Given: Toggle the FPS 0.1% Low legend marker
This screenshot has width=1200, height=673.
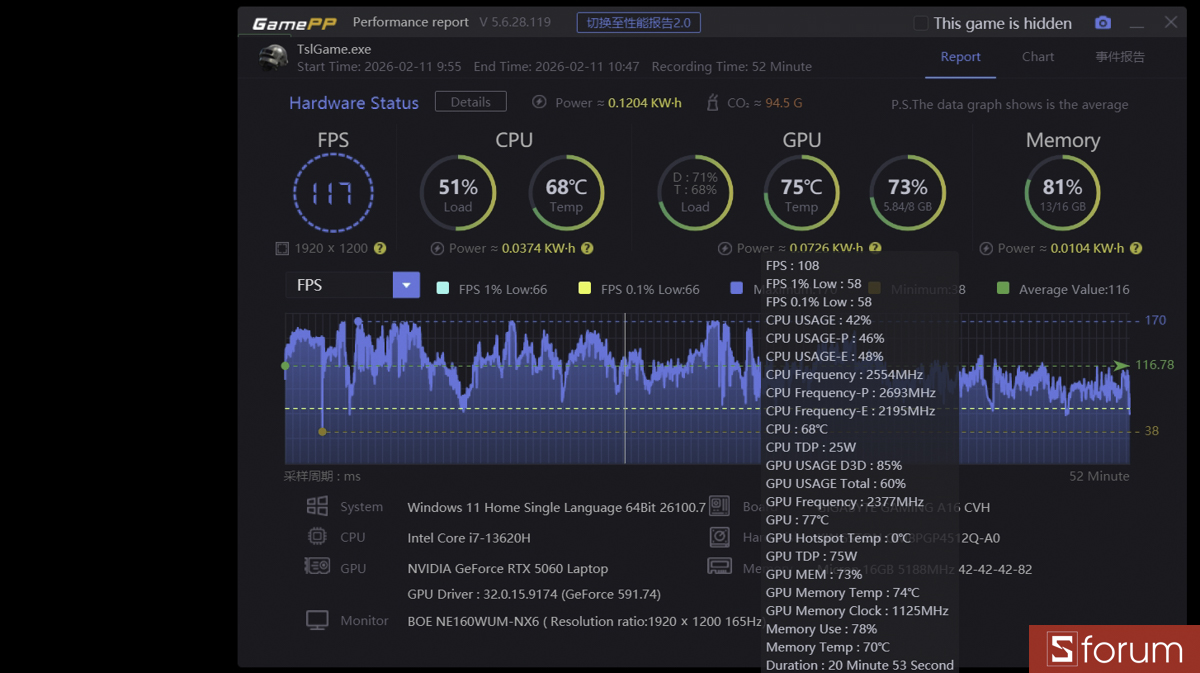Looking at the screenshot, I should (584, 289).
